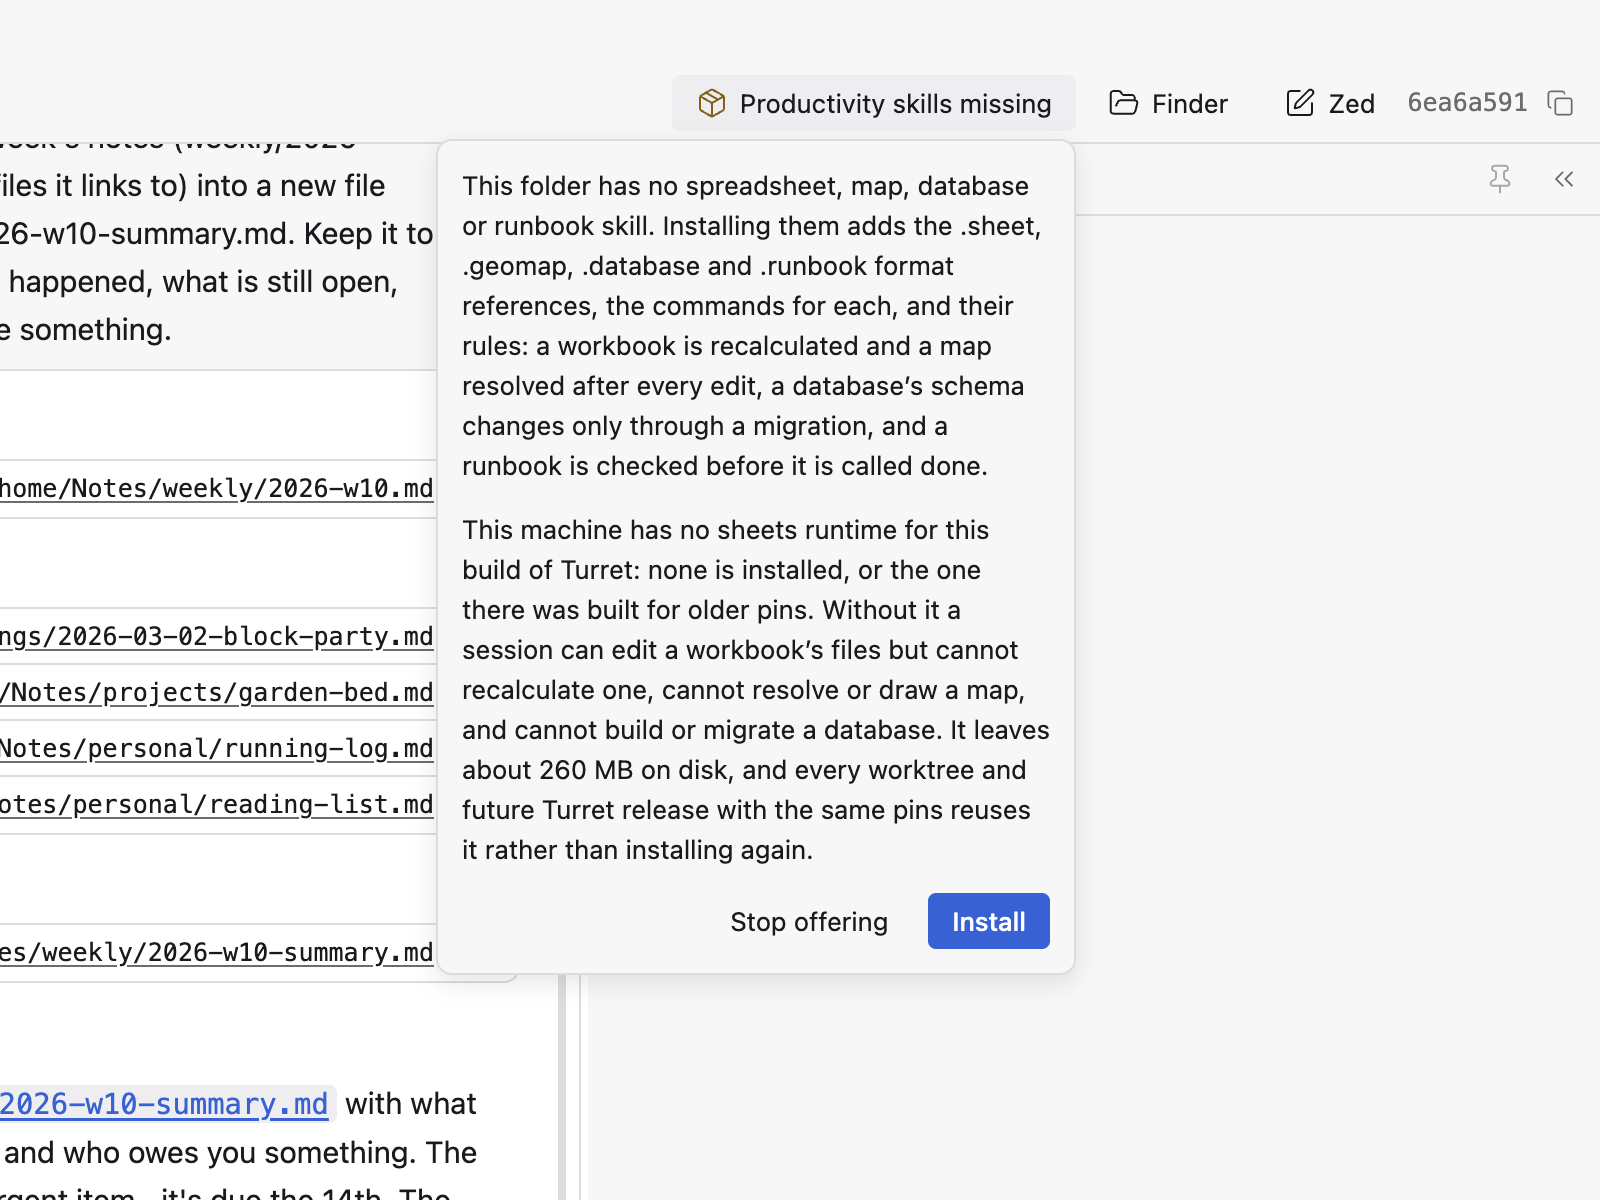Install the missing productivity skills
The height and width of the screenshot is (1200, 1600).
(989, 921)
